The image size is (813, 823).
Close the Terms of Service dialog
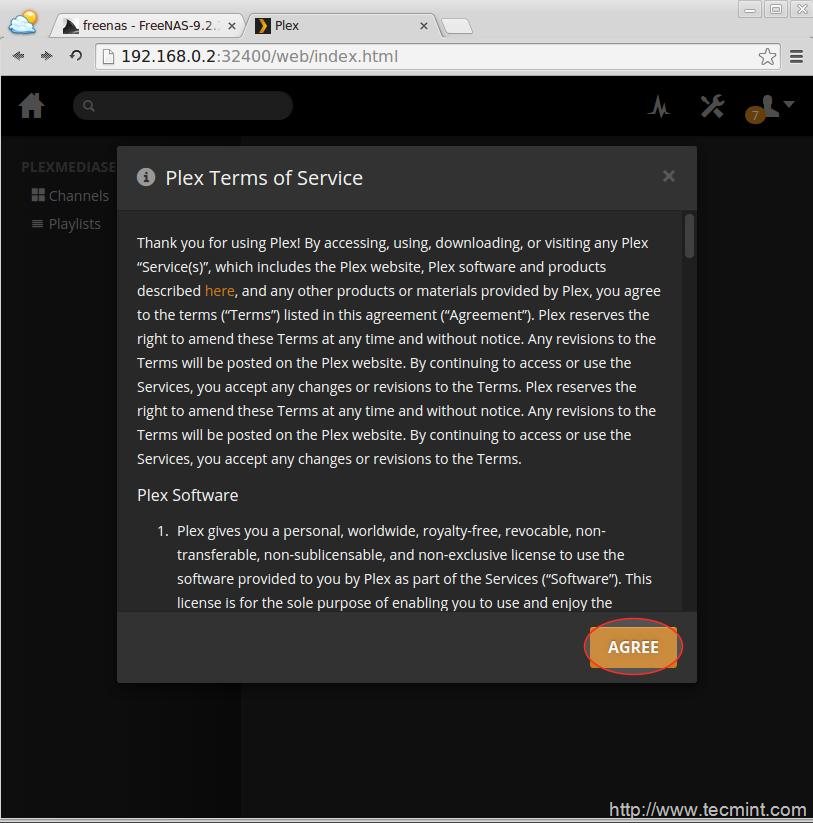(x=668, y=176)
